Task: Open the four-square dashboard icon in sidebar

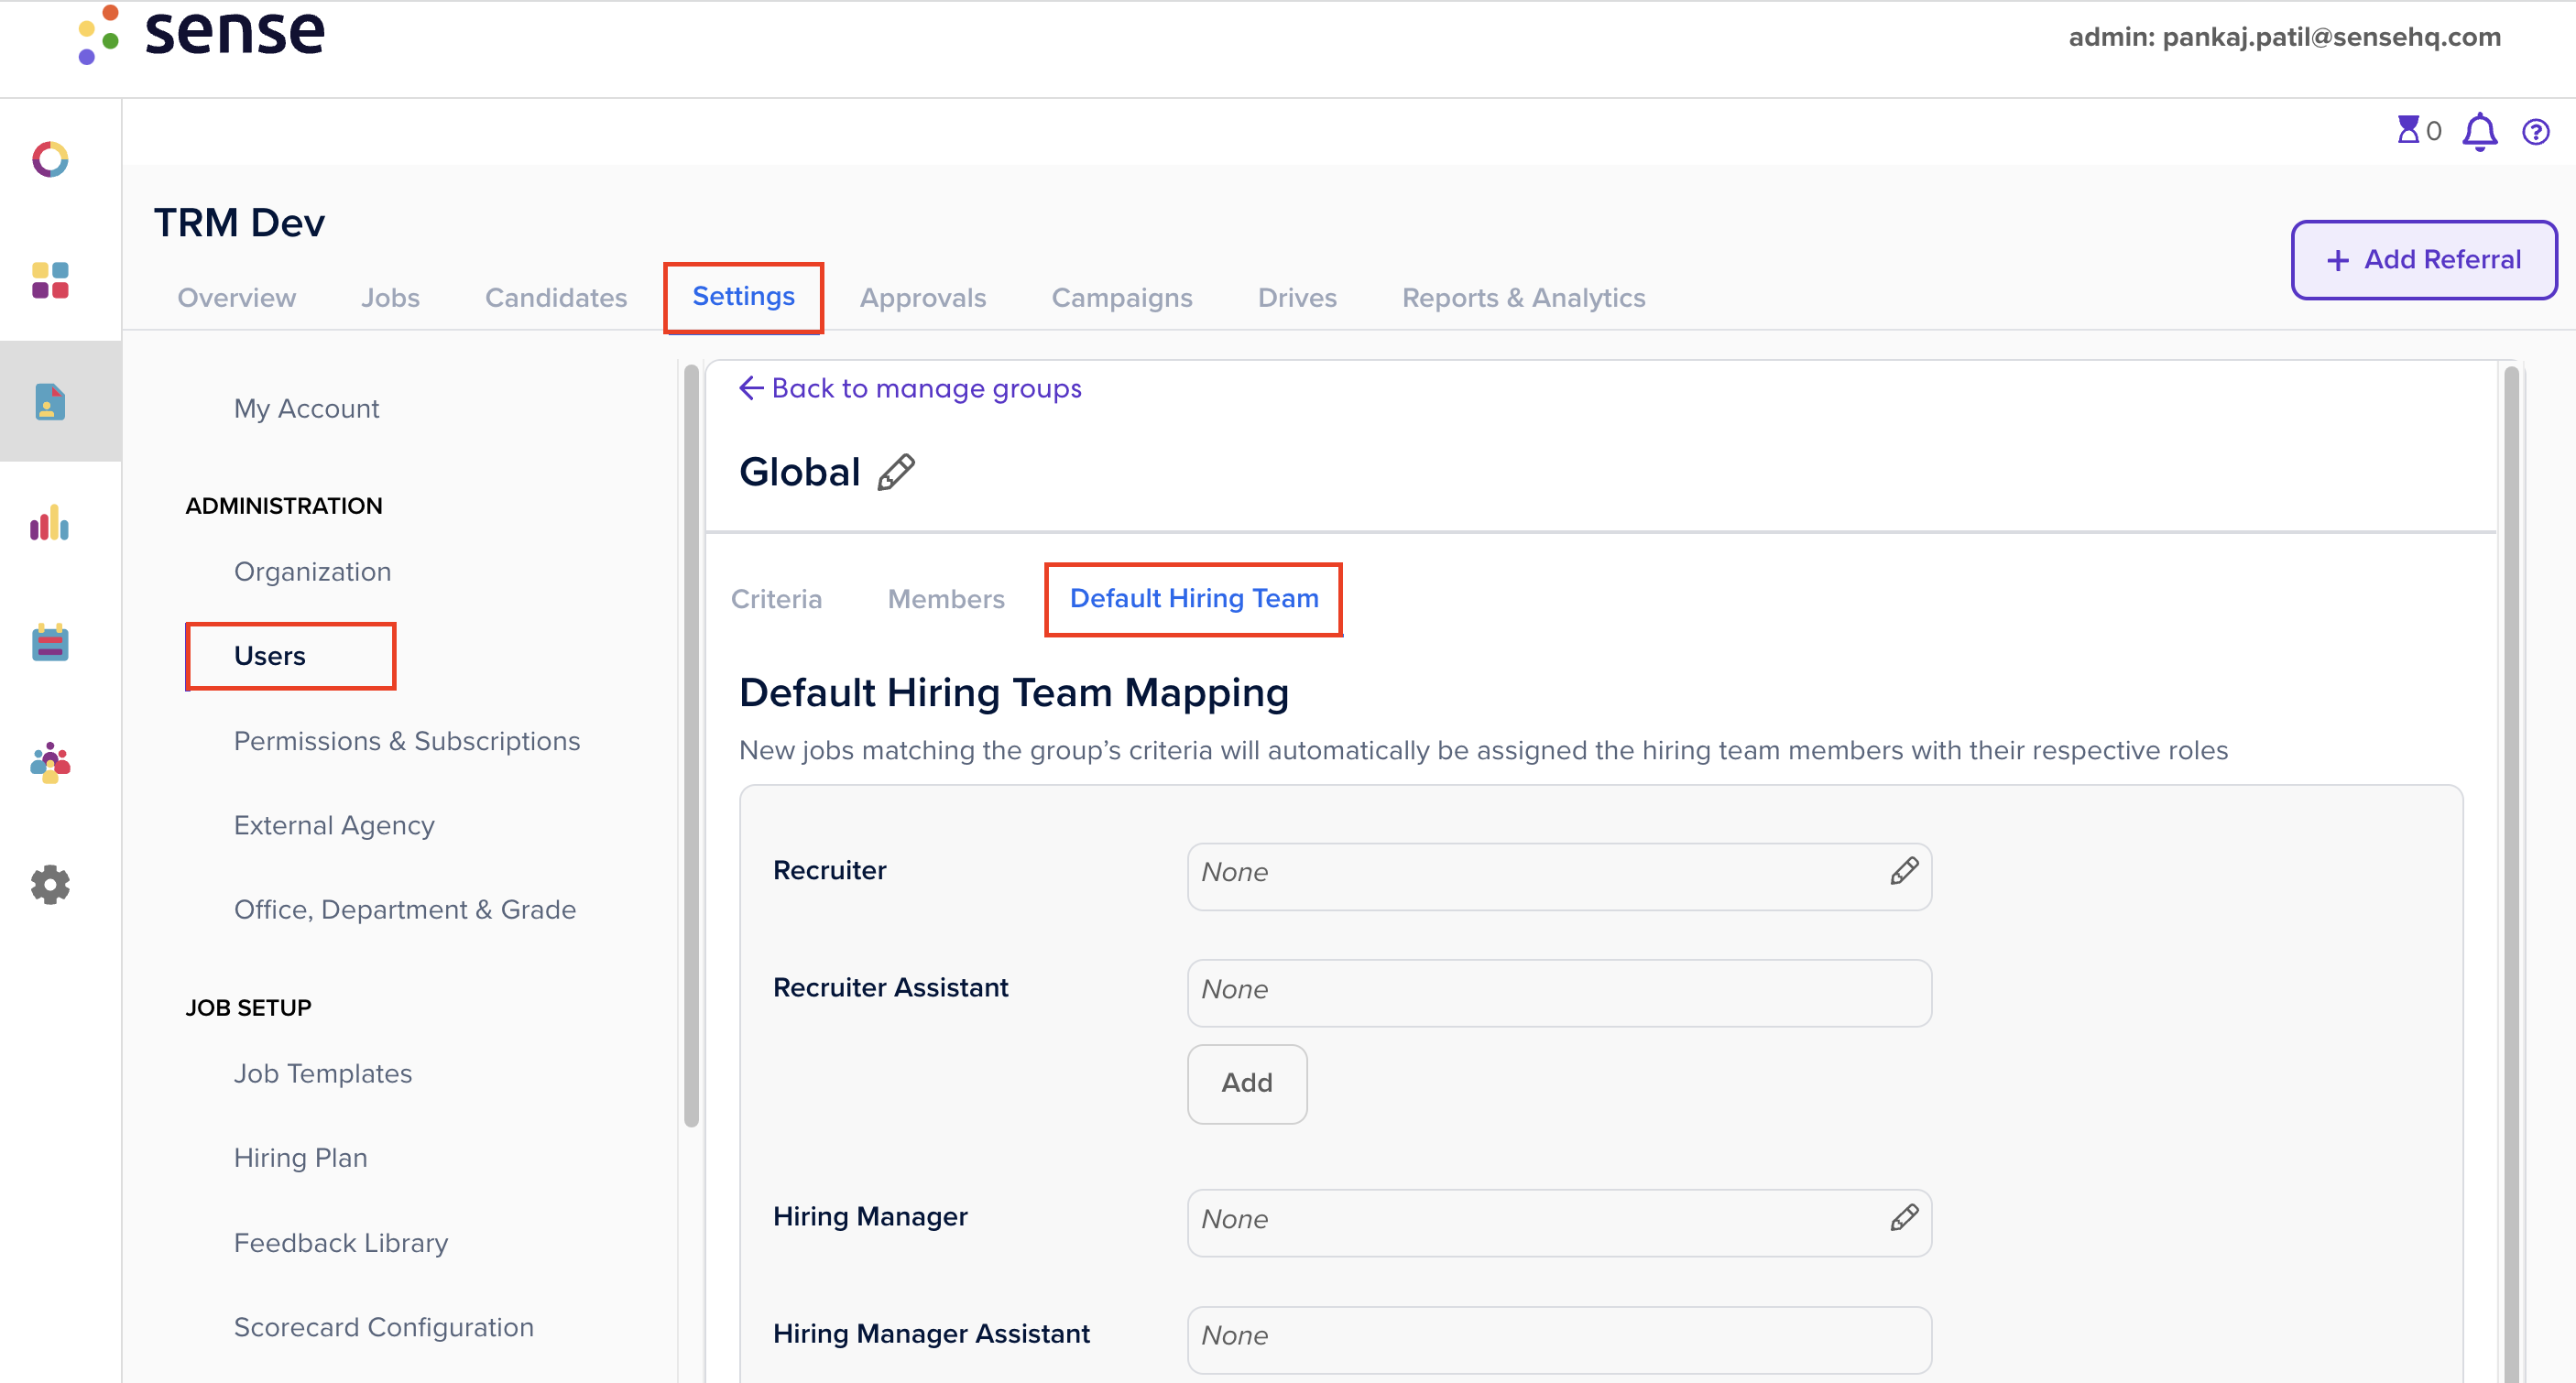Action: tap(50, 281)
